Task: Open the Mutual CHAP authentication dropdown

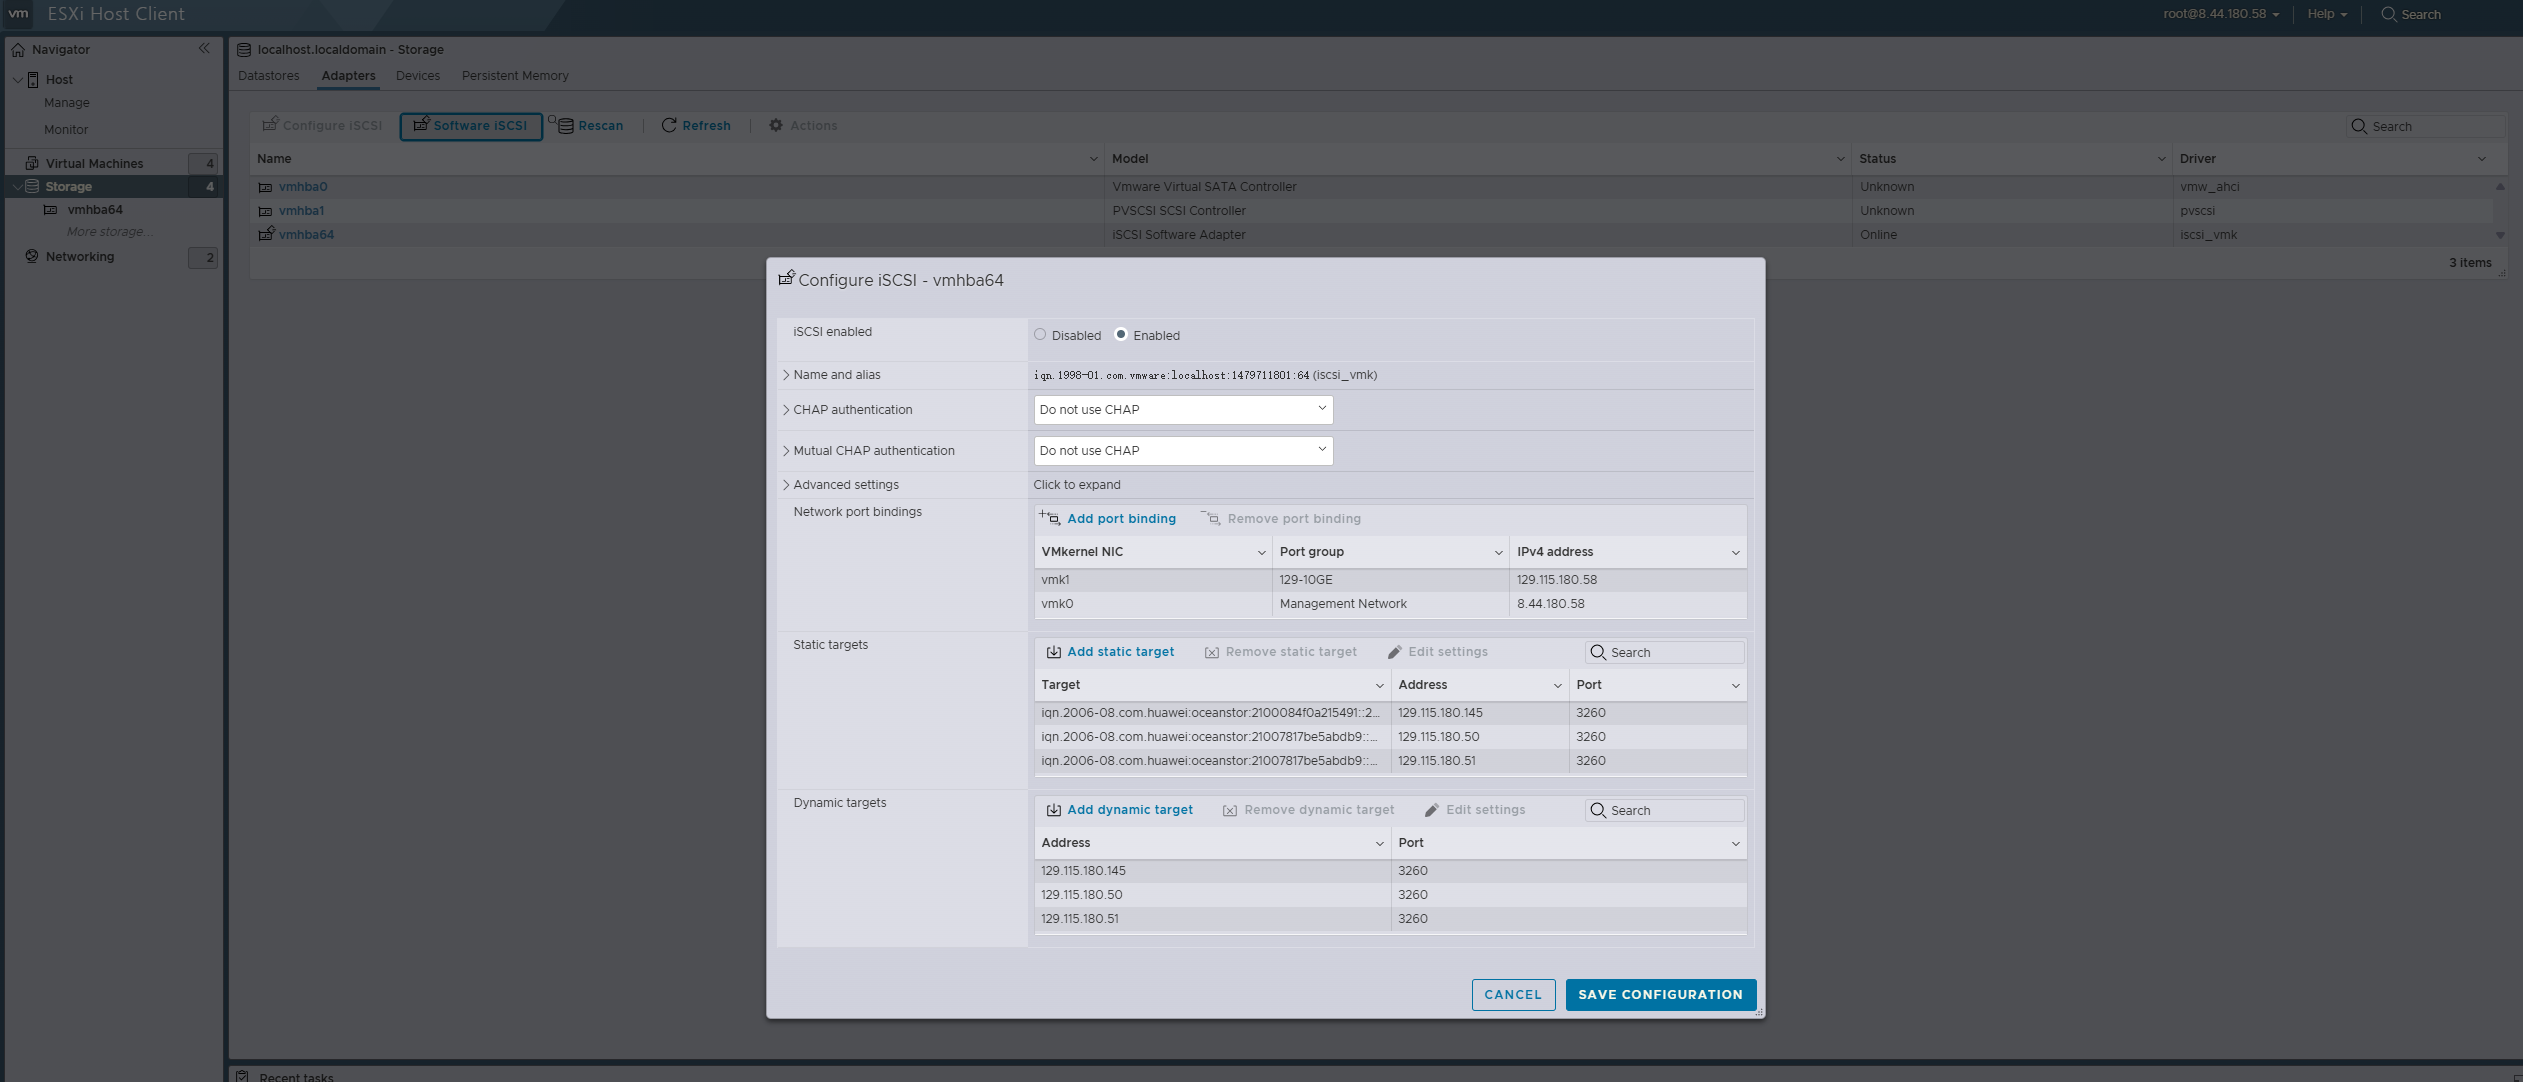Action: [x=1183, y=451]
